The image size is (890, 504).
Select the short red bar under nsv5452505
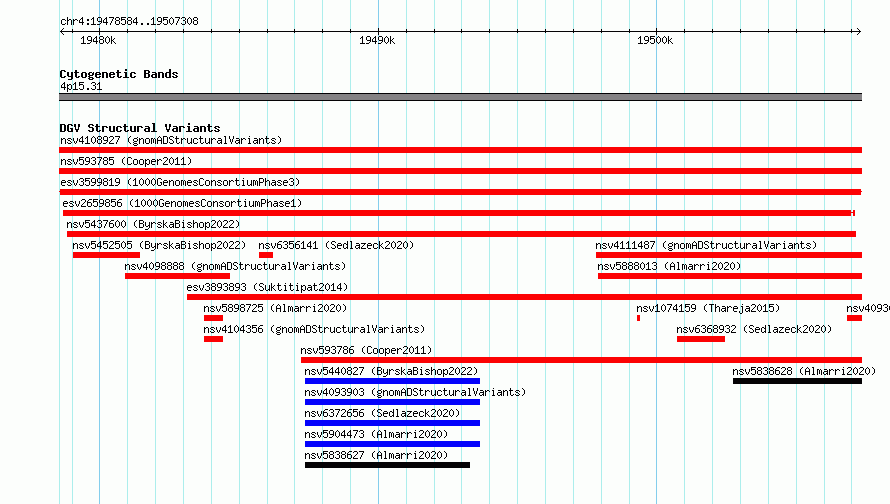coord(106,255)
